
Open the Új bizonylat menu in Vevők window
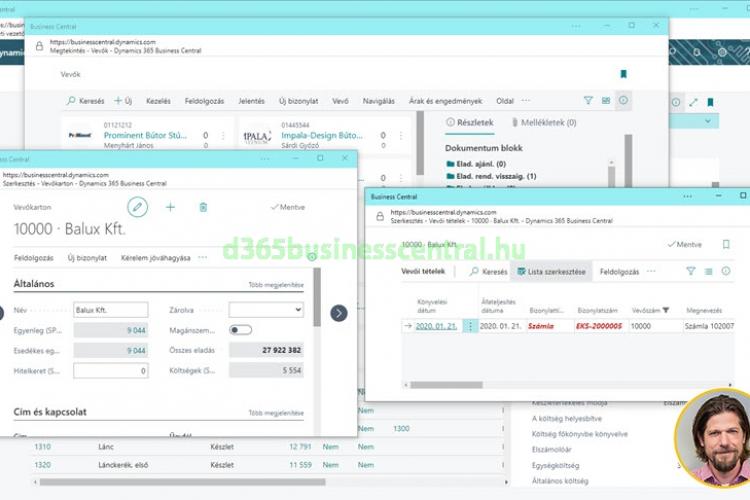tap(297, 101)
